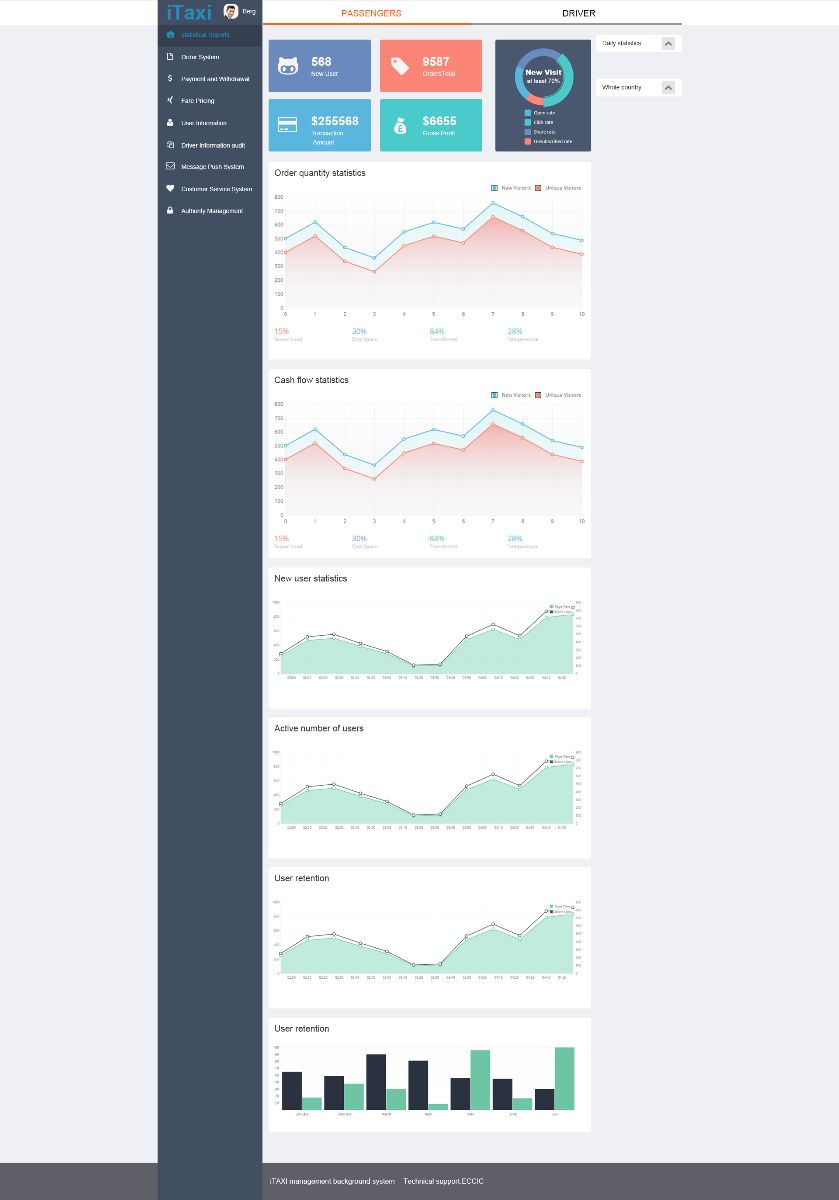
Task: Click the dollar icon for Payment and Withdrawal
Action: tap(171, 79)
